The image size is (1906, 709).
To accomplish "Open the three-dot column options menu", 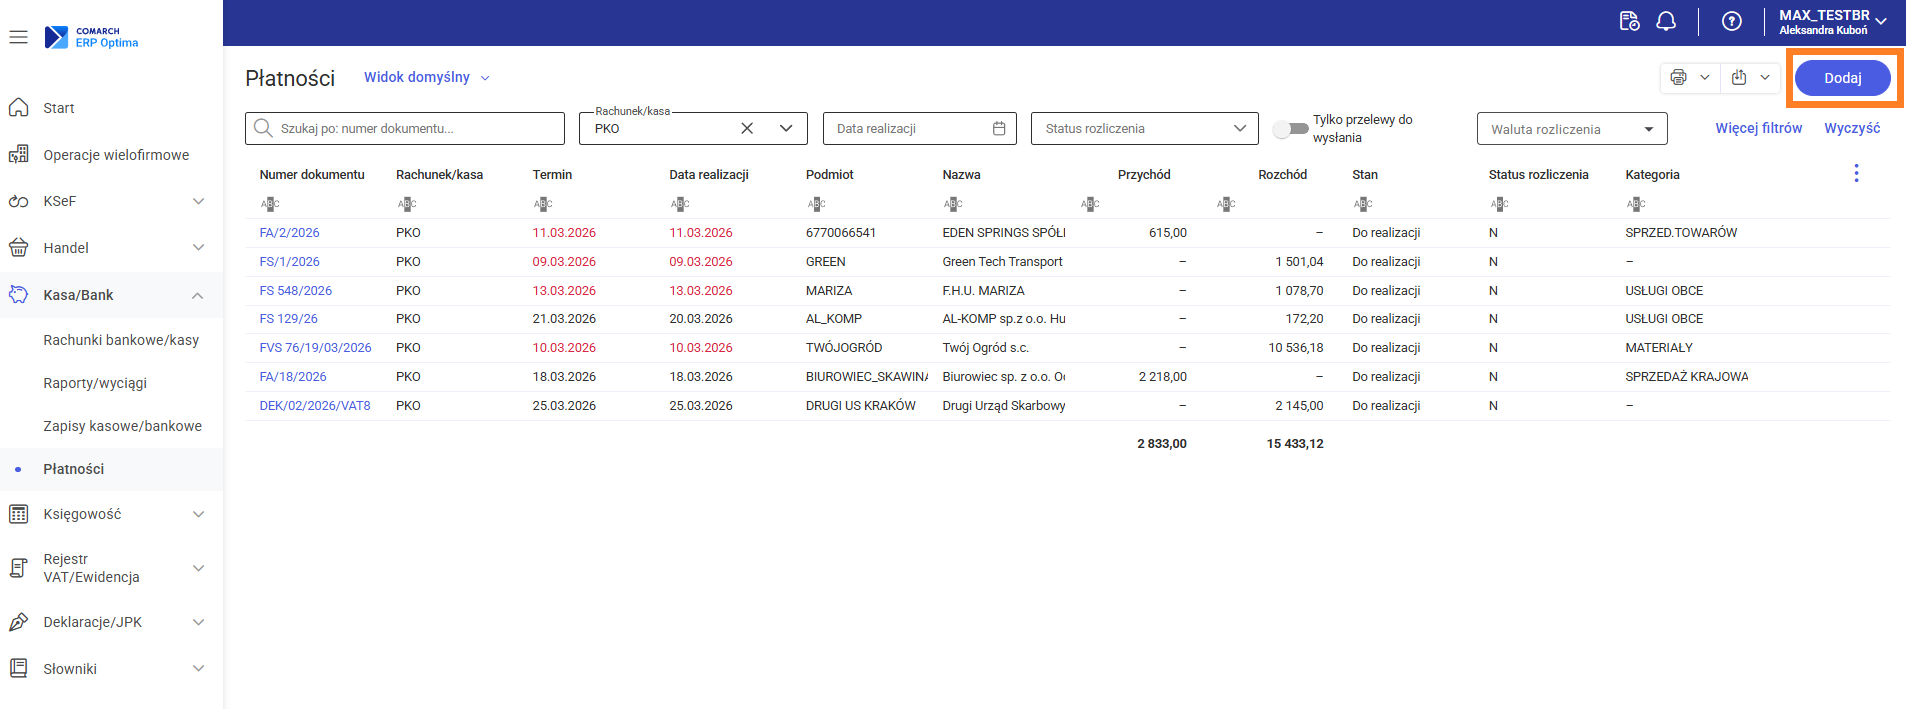I will (x=1856, y=173).
